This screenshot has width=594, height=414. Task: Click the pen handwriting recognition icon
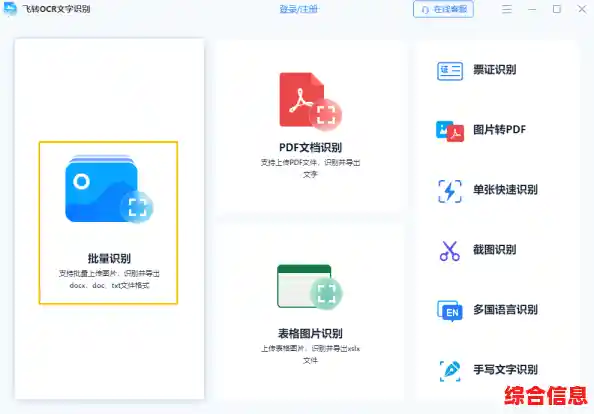(450, 371)
